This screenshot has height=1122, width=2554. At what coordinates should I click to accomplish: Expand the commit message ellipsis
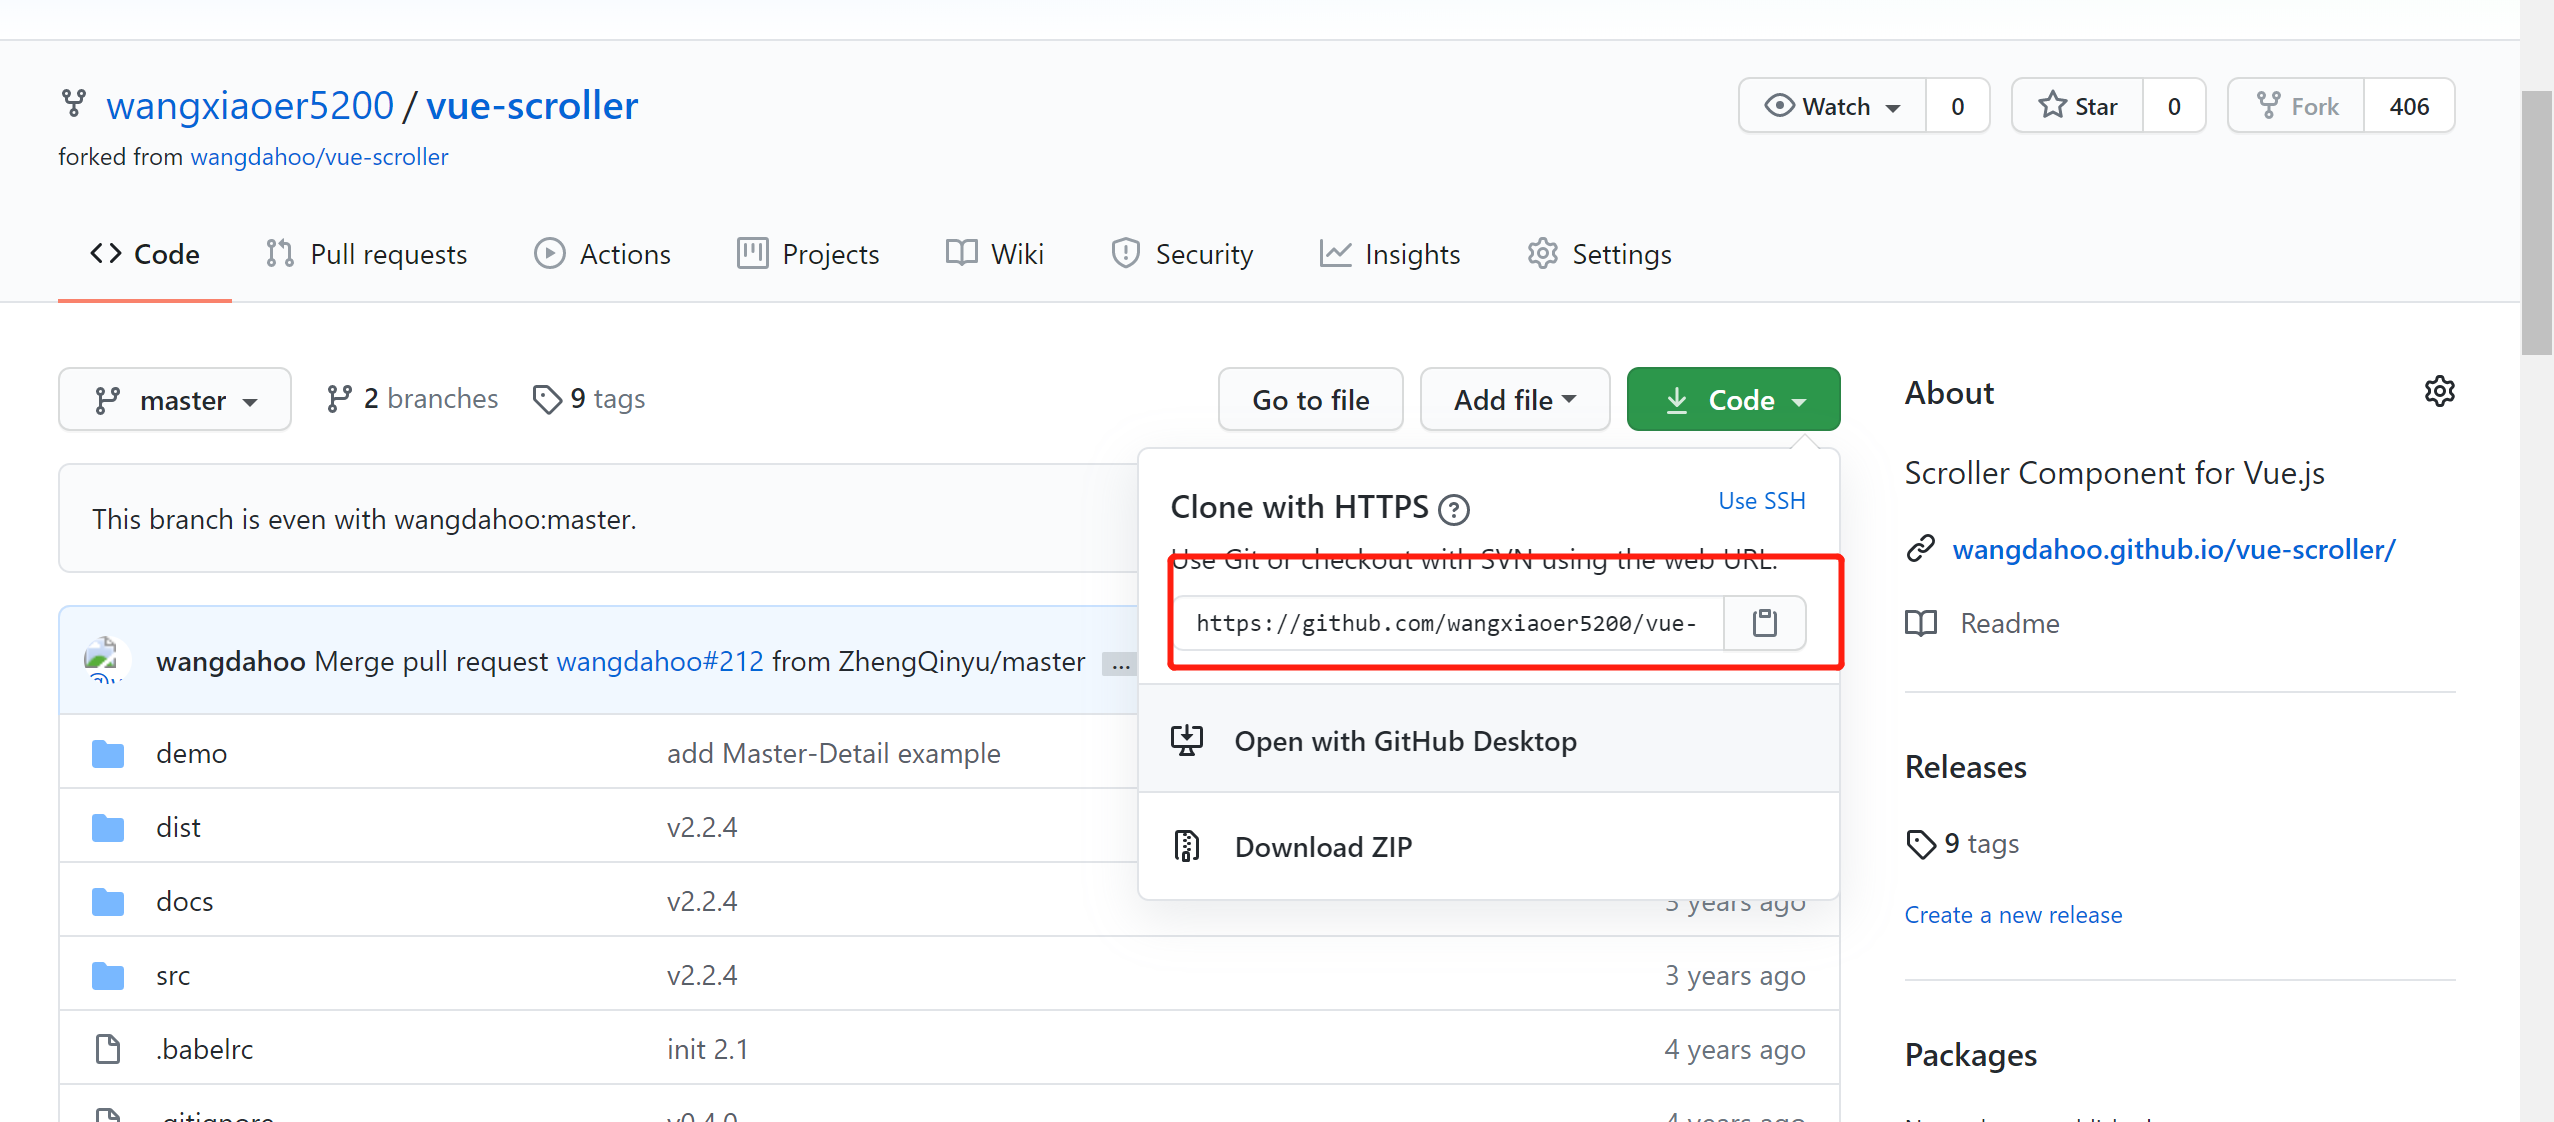coord(1119,664)
